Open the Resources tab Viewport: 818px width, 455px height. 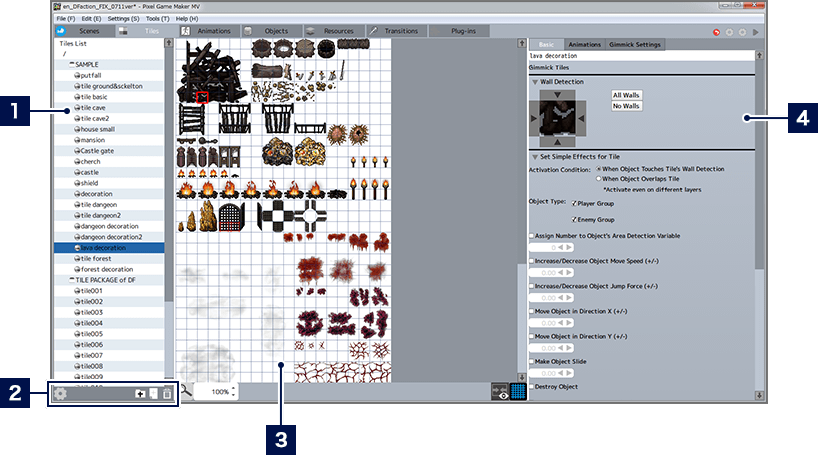click(334, 31)
